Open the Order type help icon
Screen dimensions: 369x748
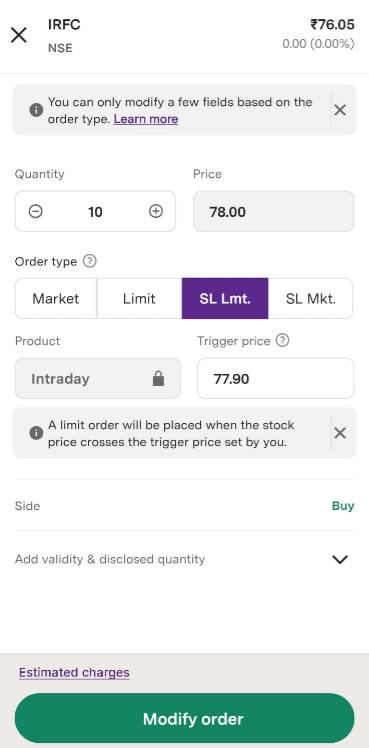tap(90, 261)
